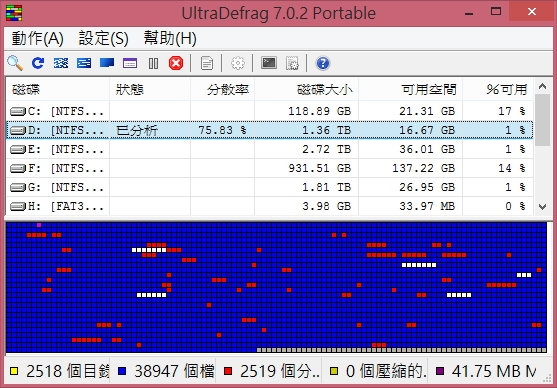The image size is (557, 388).
Task: Select drive D: [NTFS...] row
Action: pyautogui.click(x=270, y=130)
